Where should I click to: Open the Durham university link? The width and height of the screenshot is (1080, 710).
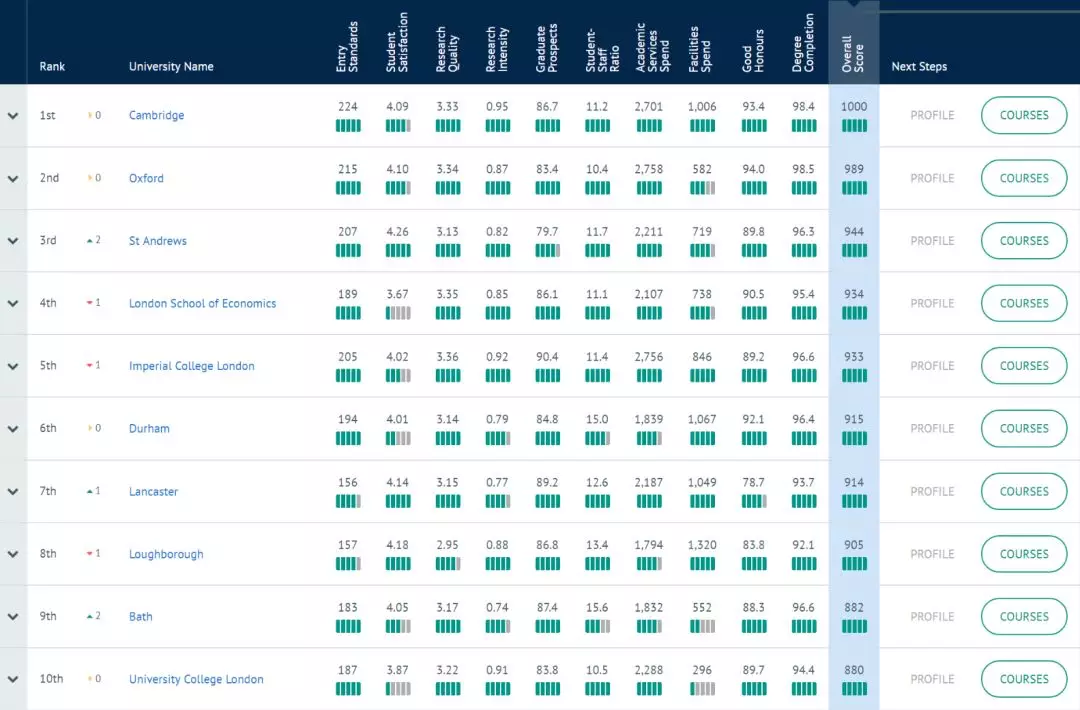pyautogui.click(x=149, y=428)
